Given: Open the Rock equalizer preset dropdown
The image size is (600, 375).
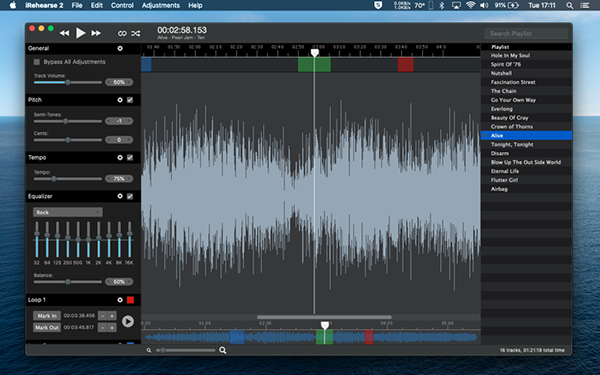Looking at the screenshot, I should tap(68, 212).
